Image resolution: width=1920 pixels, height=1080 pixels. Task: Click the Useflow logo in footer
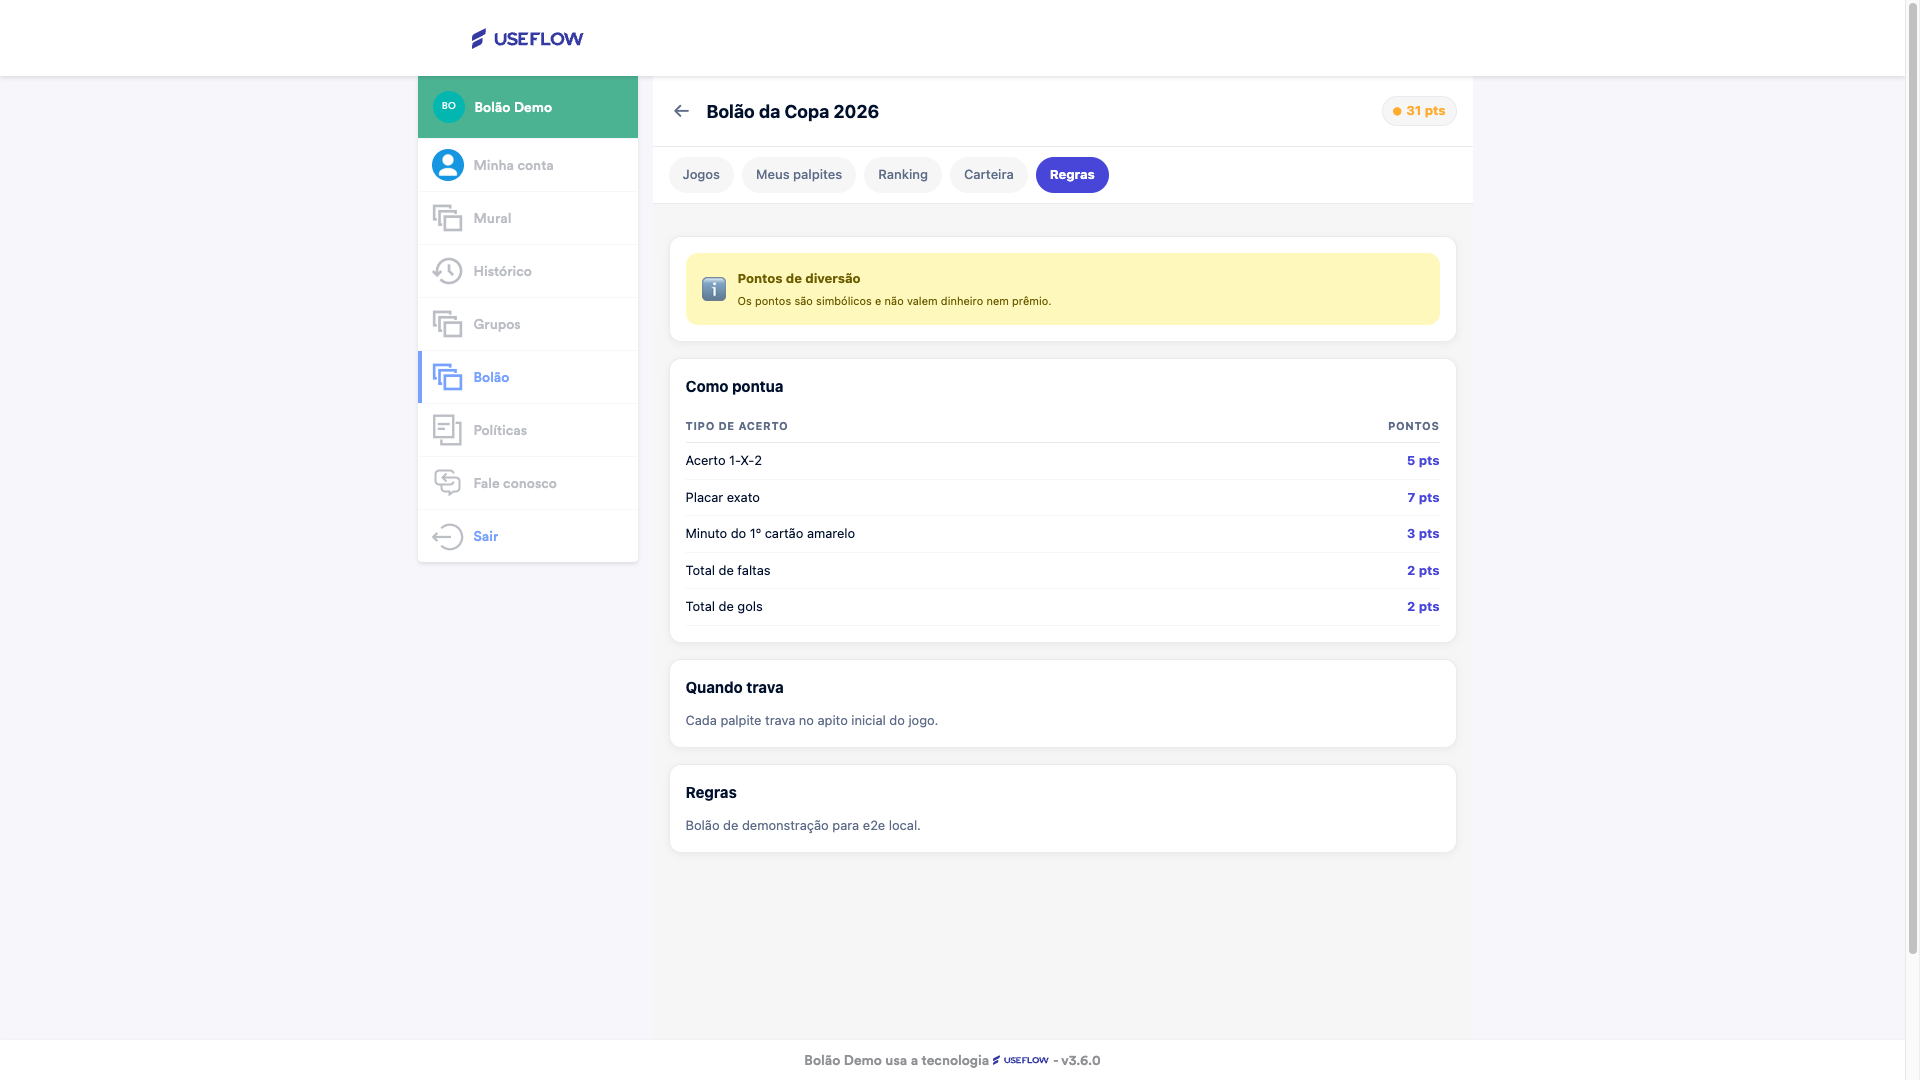[x=1021, y=1060]
